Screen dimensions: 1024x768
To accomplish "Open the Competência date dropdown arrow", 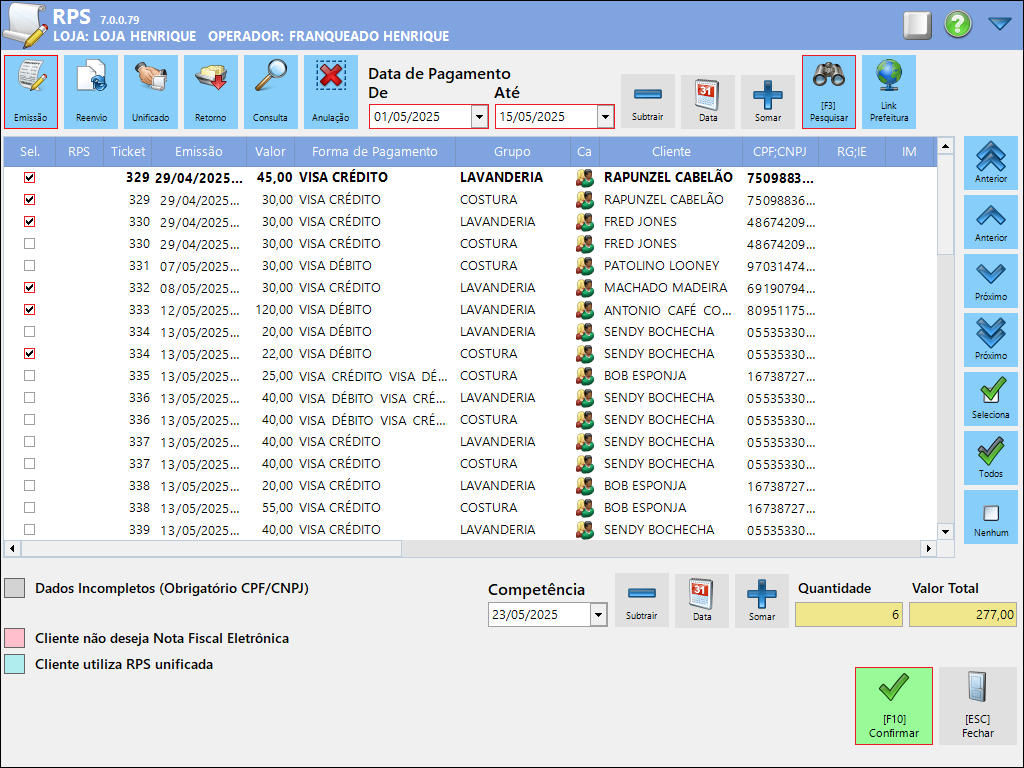I will [x=598, y=615].
